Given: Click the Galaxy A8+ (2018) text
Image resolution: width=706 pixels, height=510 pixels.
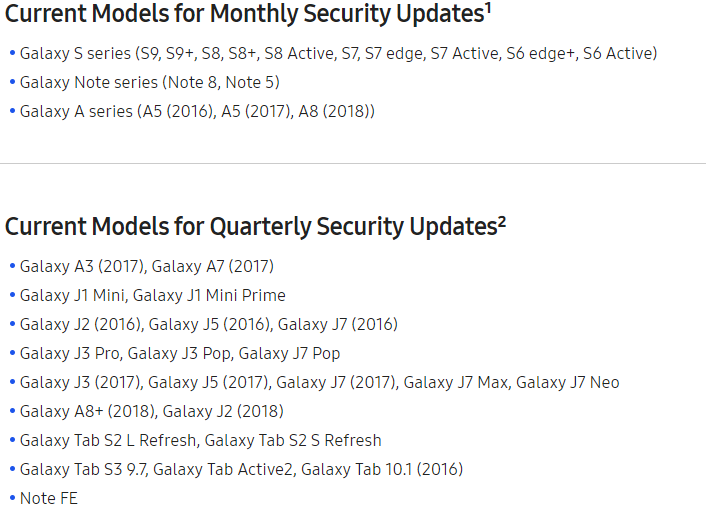Looking at the screenshot, I should [87, 411].
